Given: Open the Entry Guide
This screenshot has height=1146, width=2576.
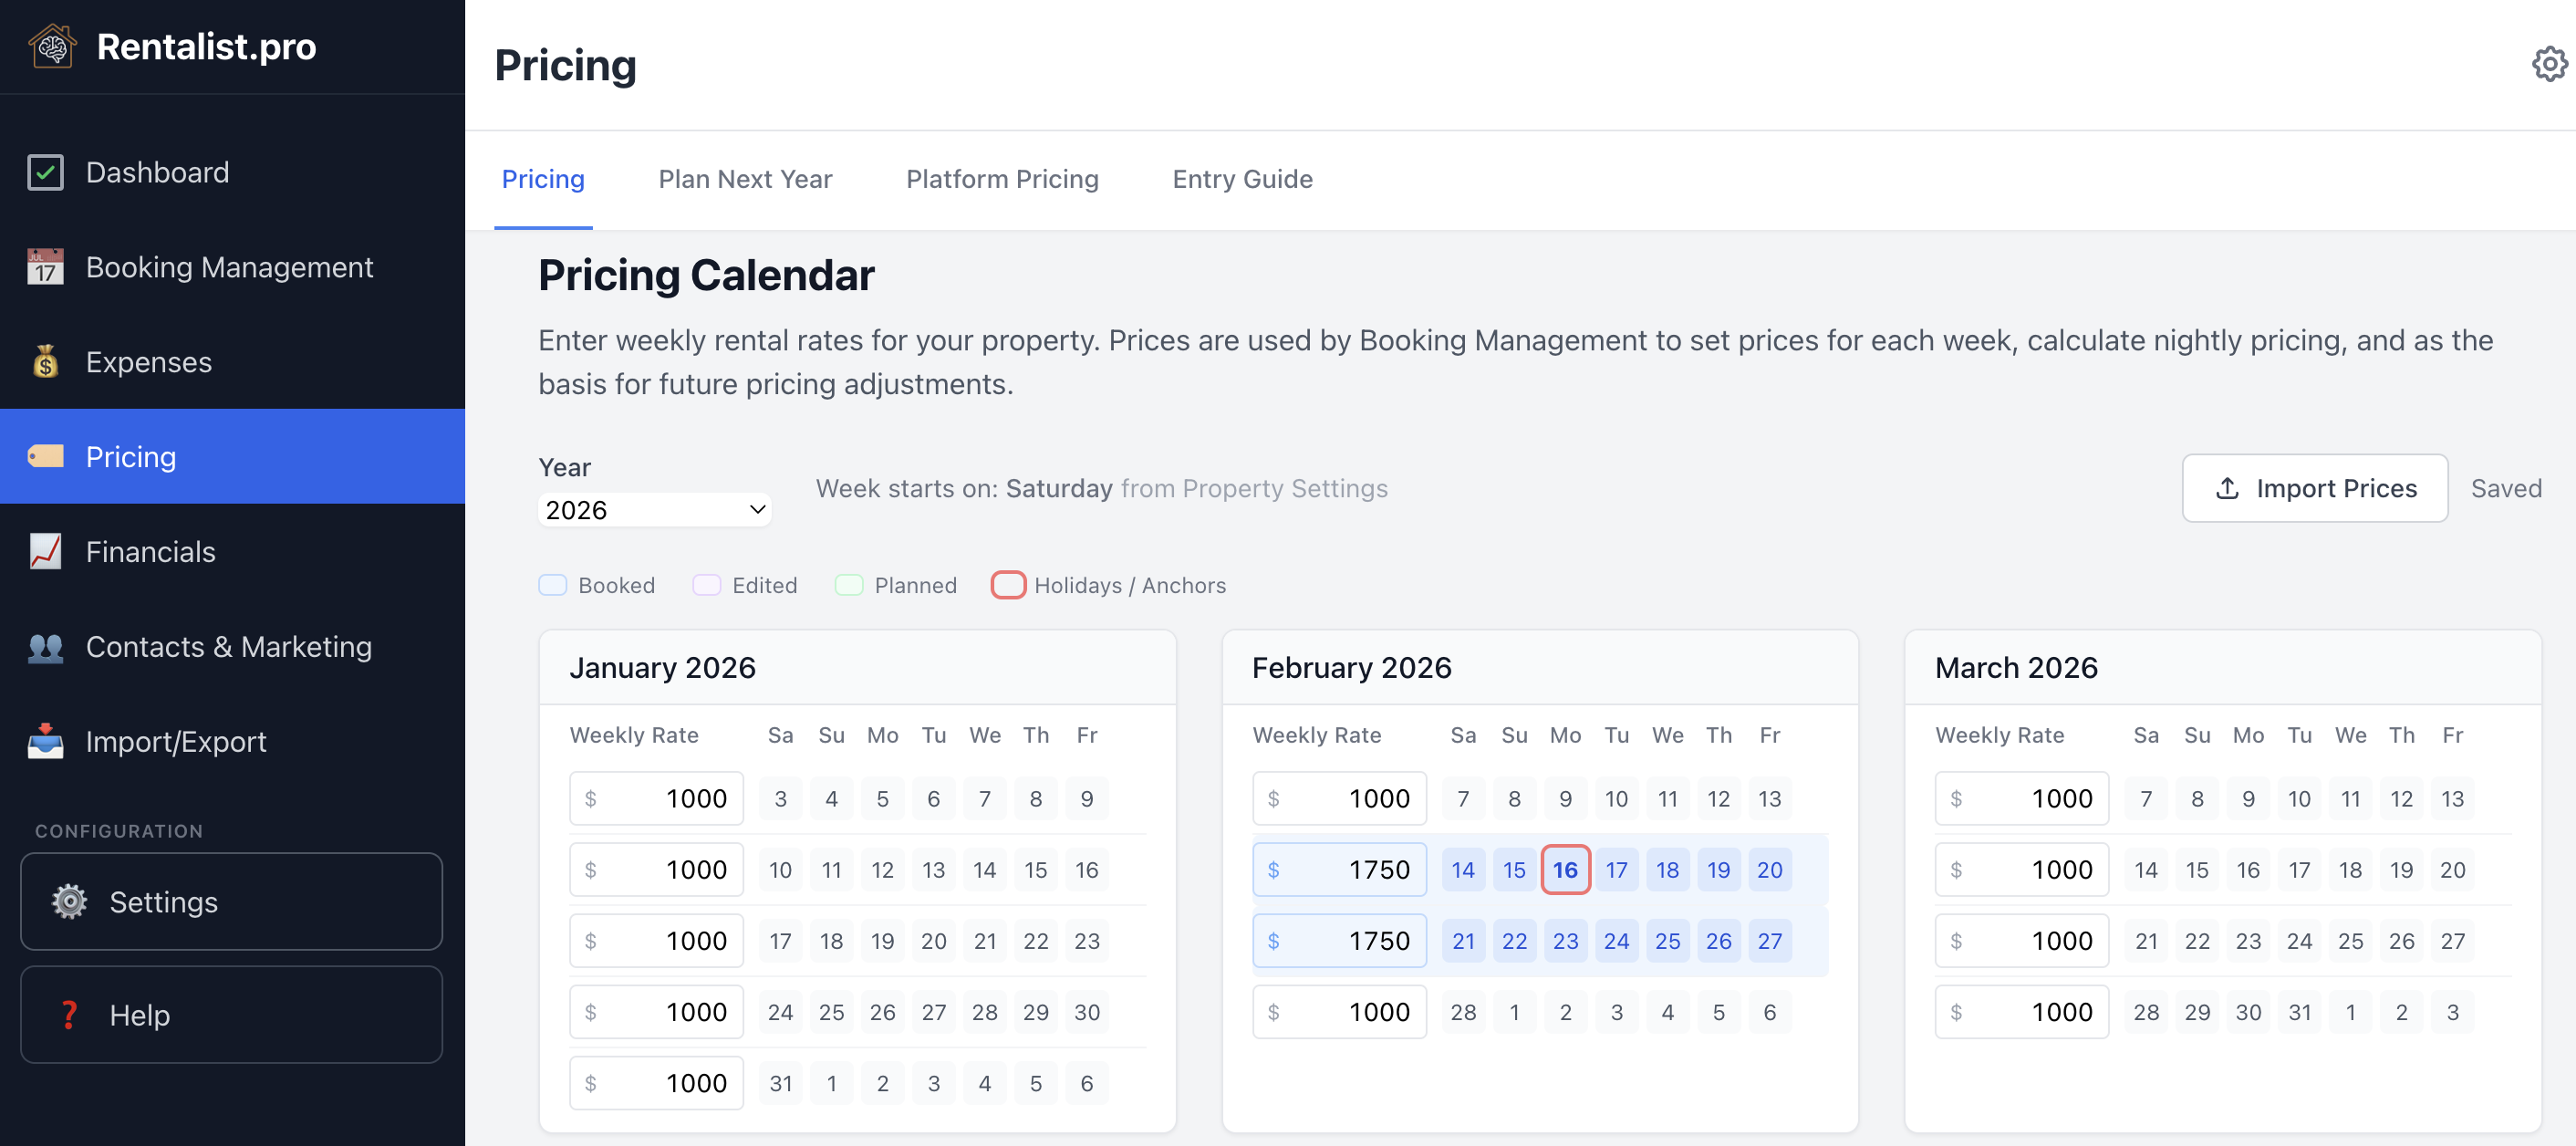Looking at the screenshot, I should pos(1242,179).
